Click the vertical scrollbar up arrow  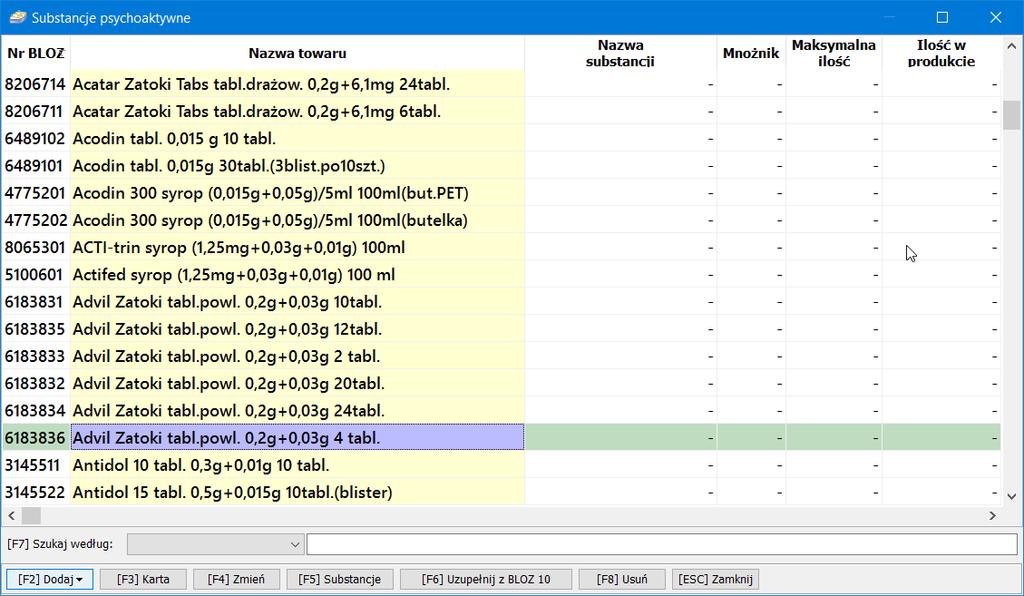(x=1012, y=46)
